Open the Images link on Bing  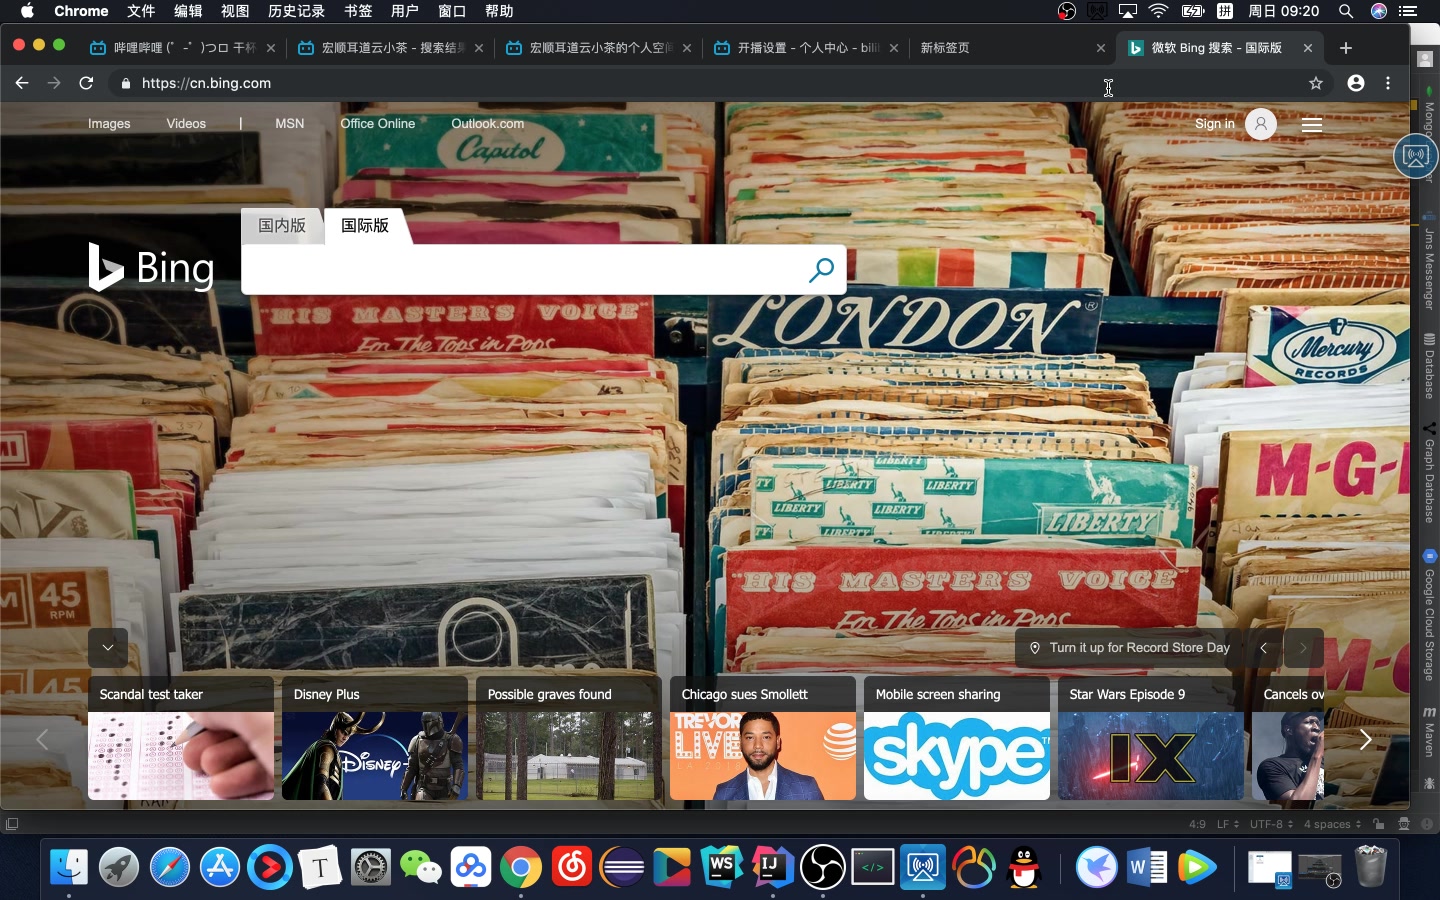point(109,124)
